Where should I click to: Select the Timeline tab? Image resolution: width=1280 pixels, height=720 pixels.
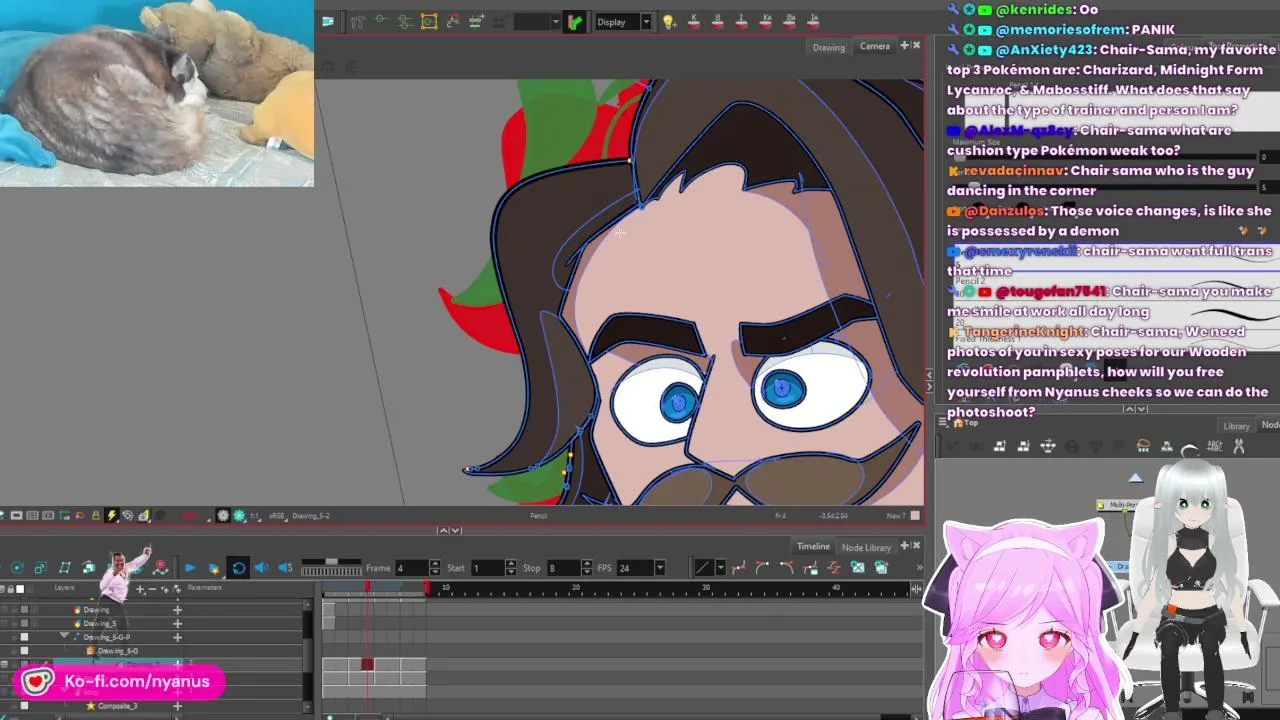click(x=813, y=546)
